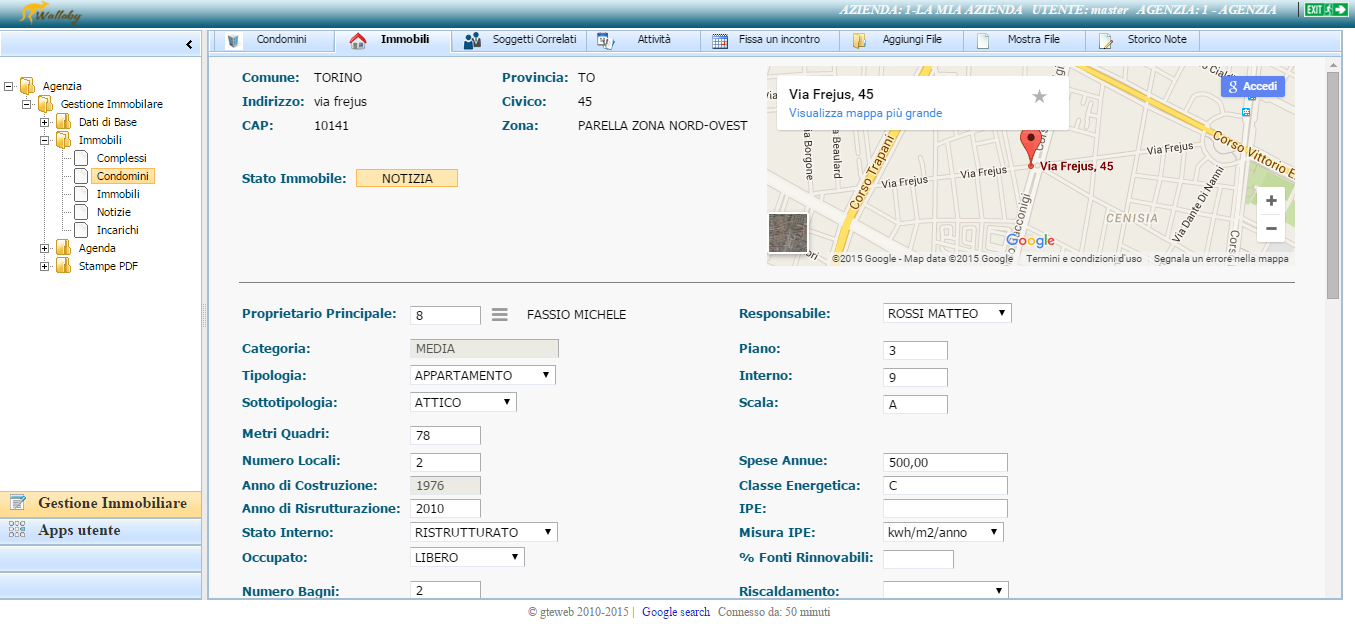The image size is (1355, 643).
Task: Collapse the Gestione Immobilare tree node
Action: (27, 104)
